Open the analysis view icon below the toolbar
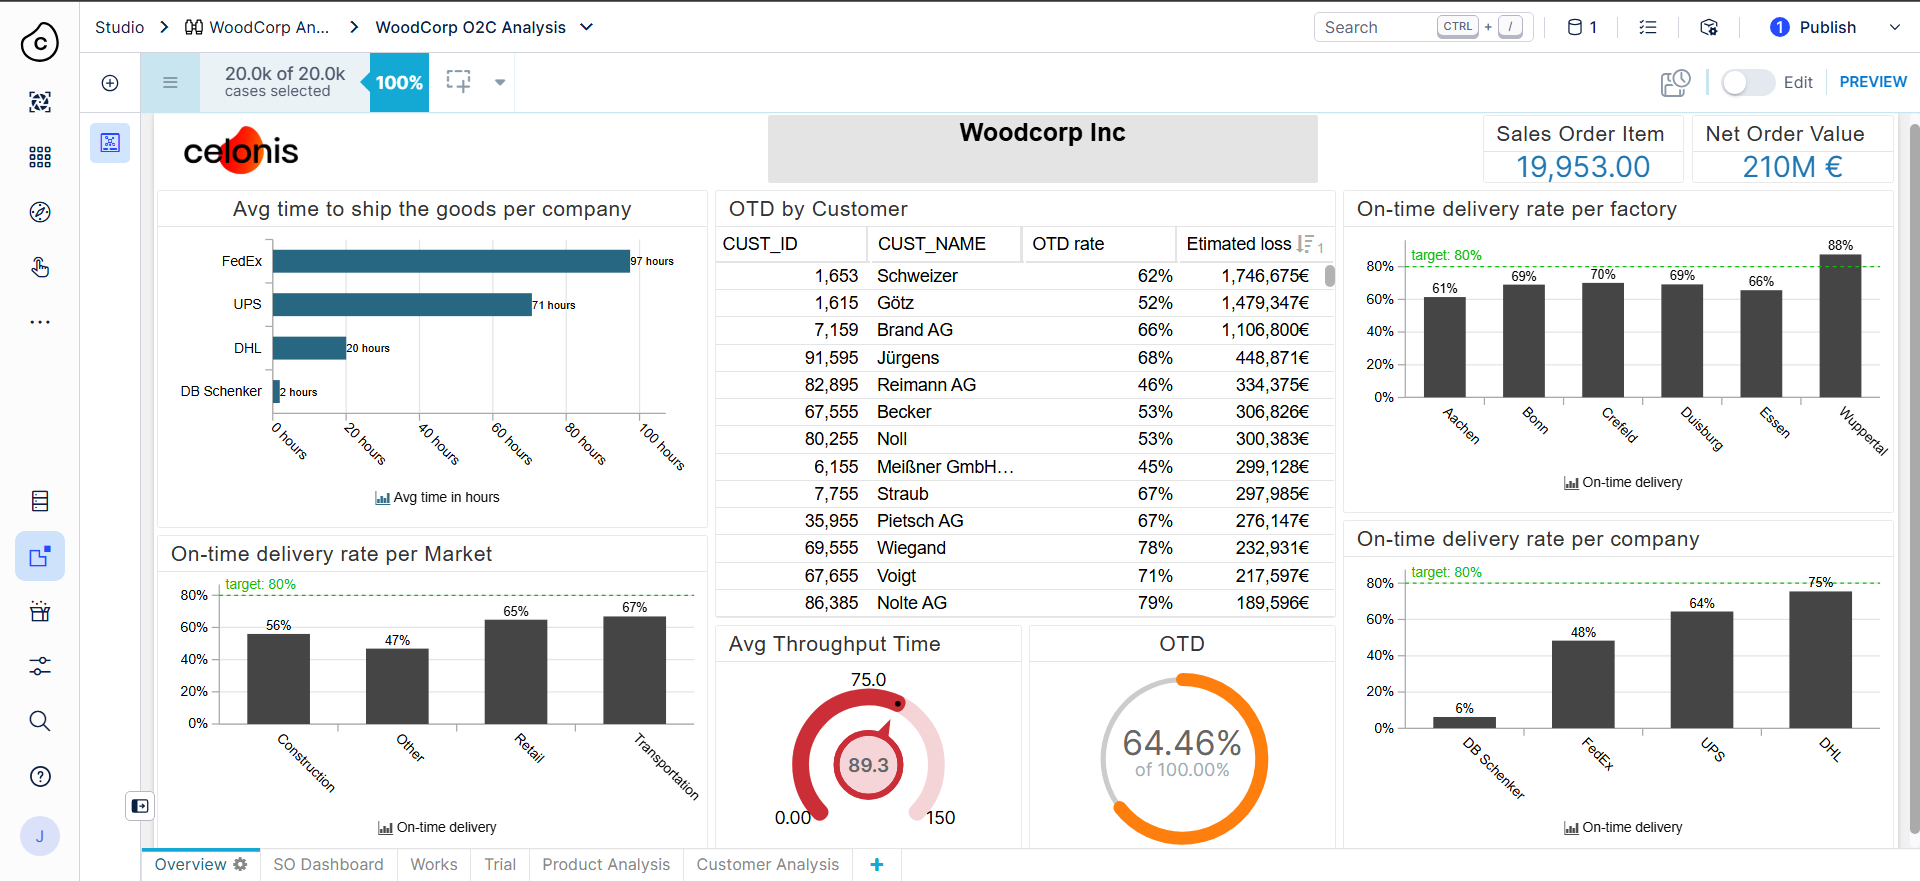1920x881 pixels. click(110, 143)
